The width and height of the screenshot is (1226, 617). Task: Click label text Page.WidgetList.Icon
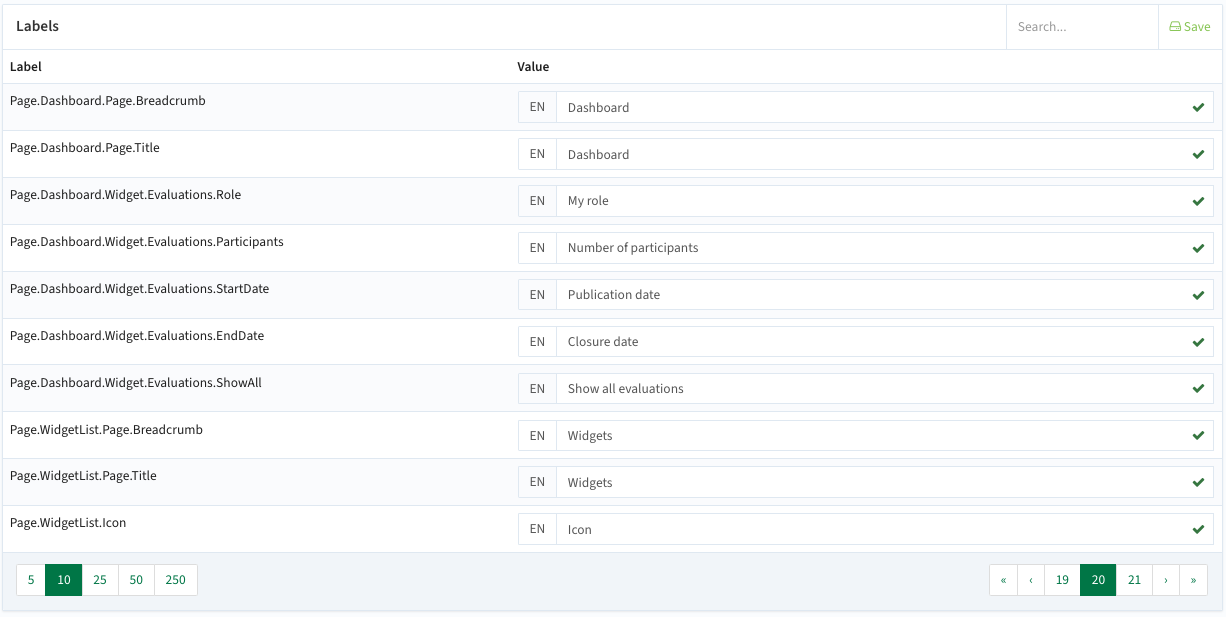pyautogui.click(x=68, y=523)
